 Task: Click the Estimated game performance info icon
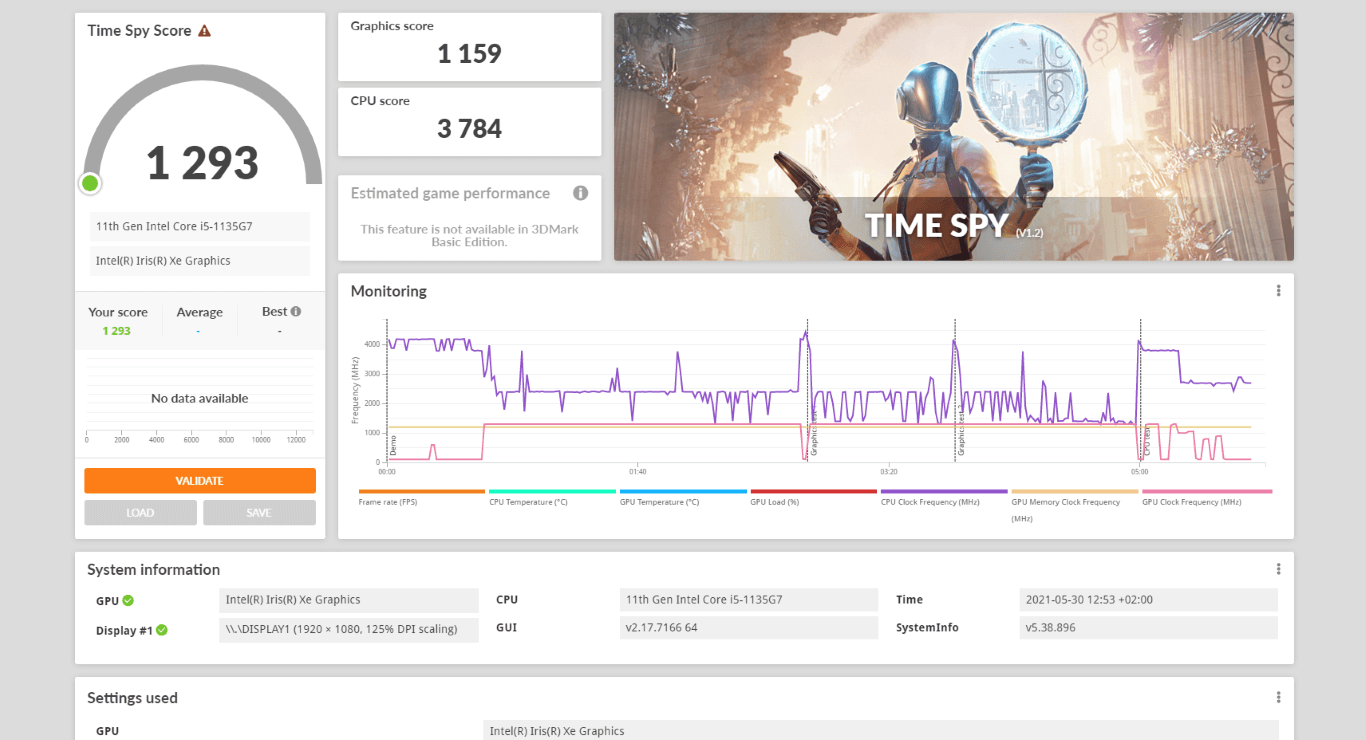click(580, 193)
